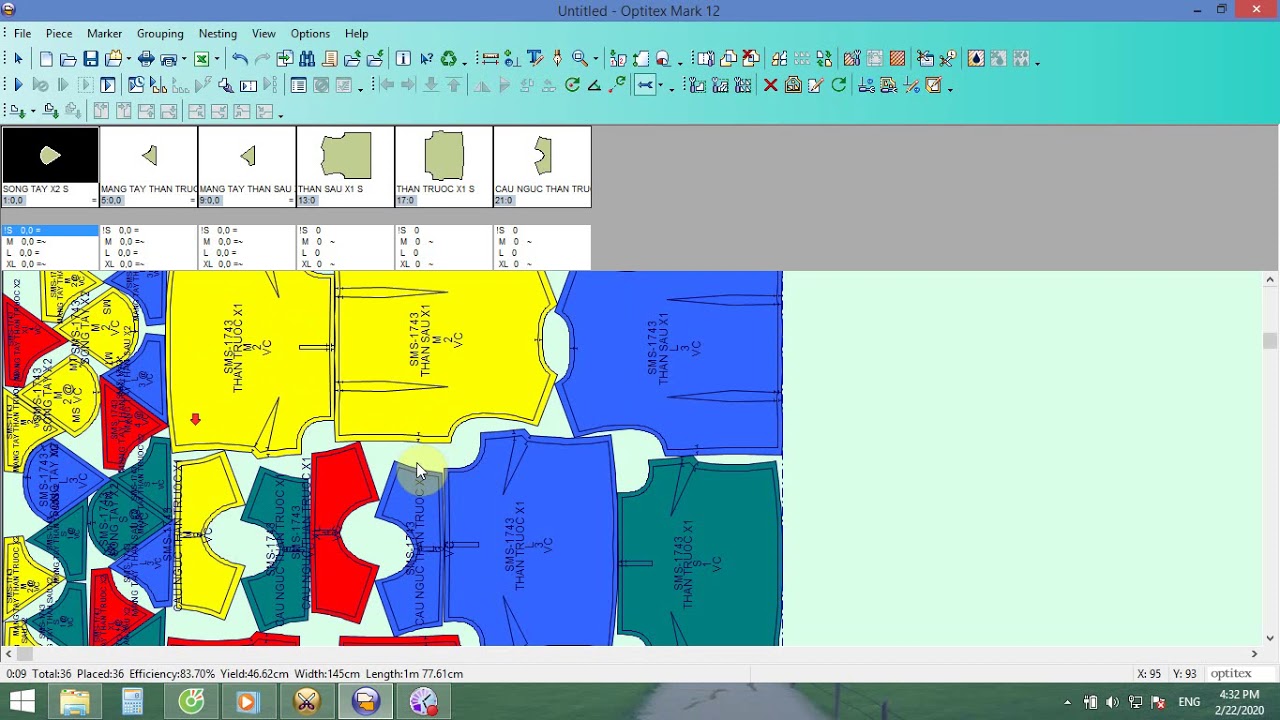Click the binoculars find icon
The image size is (1280, 720).
pos(307,59)
